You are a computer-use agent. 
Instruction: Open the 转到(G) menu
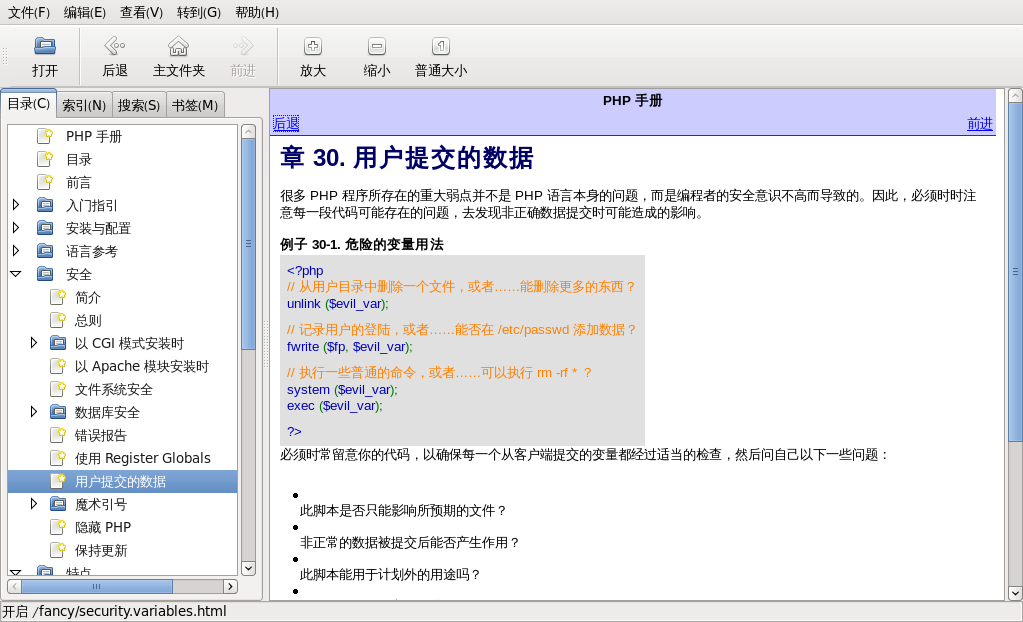point(199,12)
